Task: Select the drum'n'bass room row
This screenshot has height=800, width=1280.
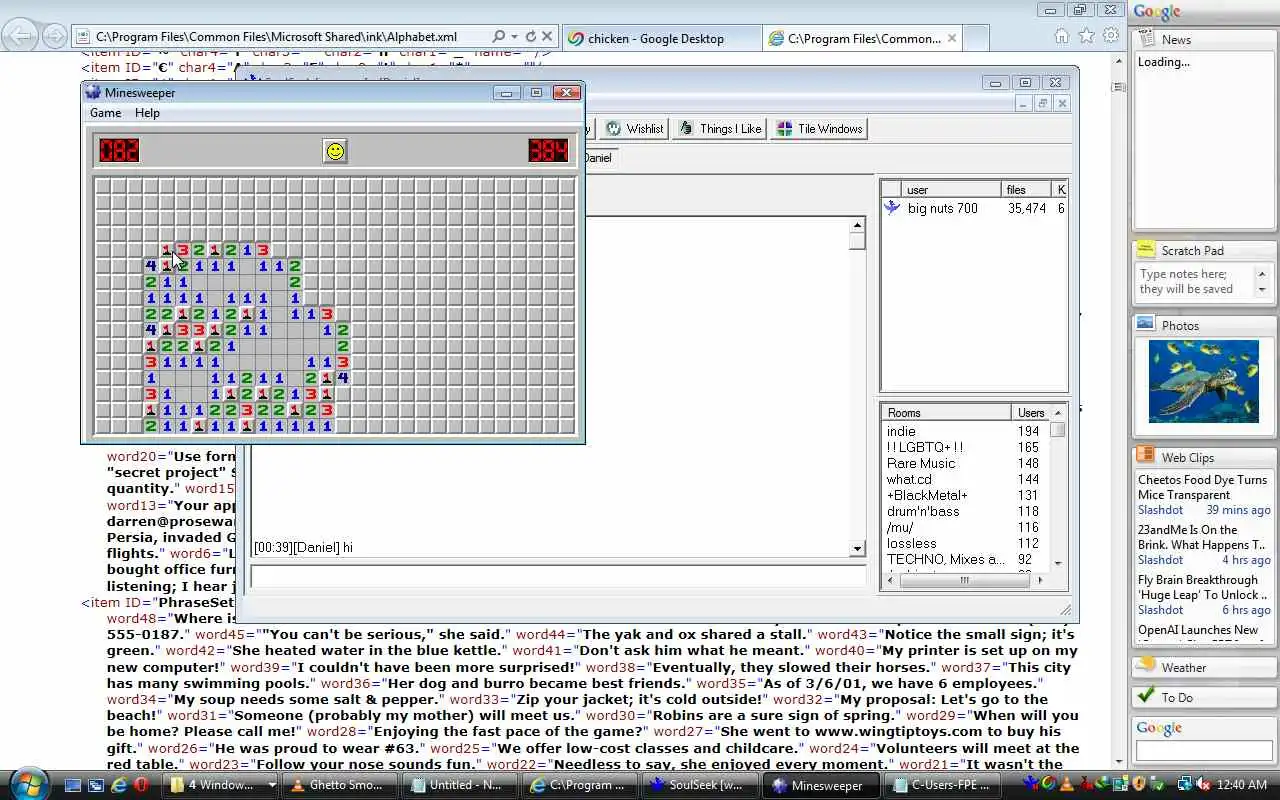Action: coord(965,511)
